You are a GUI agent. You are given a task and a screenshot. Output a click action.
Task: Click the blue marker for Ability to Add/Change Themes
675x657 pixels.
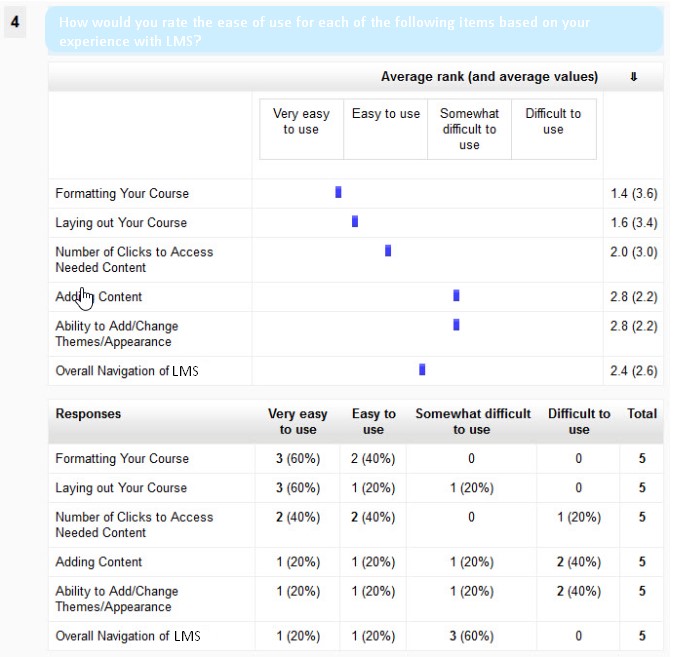coord(456,324)
